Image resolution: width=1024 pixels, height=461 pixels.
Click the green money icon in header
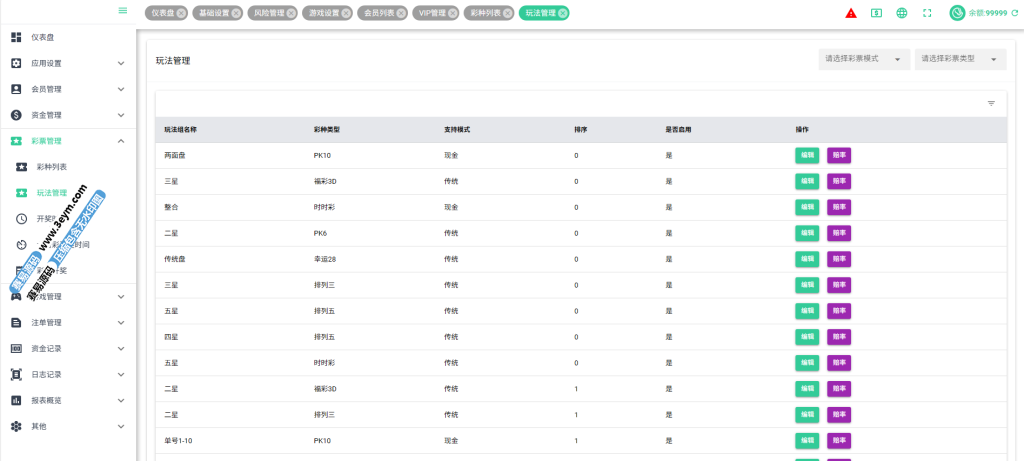pos(876,13)
